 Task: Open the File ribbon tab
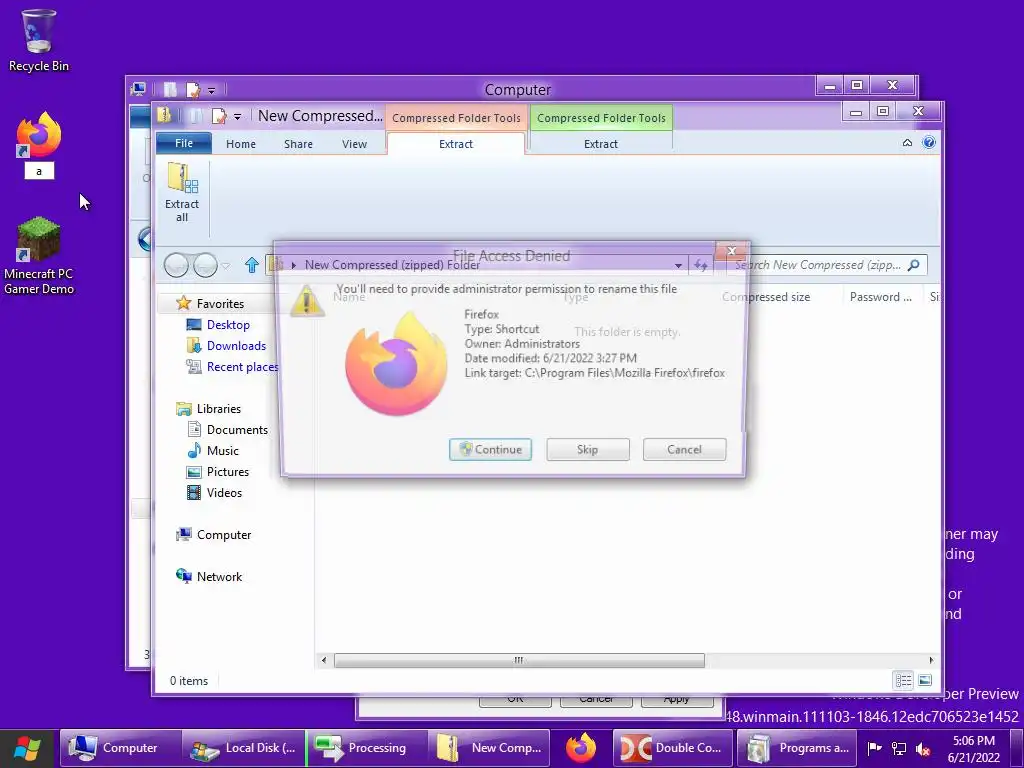coord(184,143)
